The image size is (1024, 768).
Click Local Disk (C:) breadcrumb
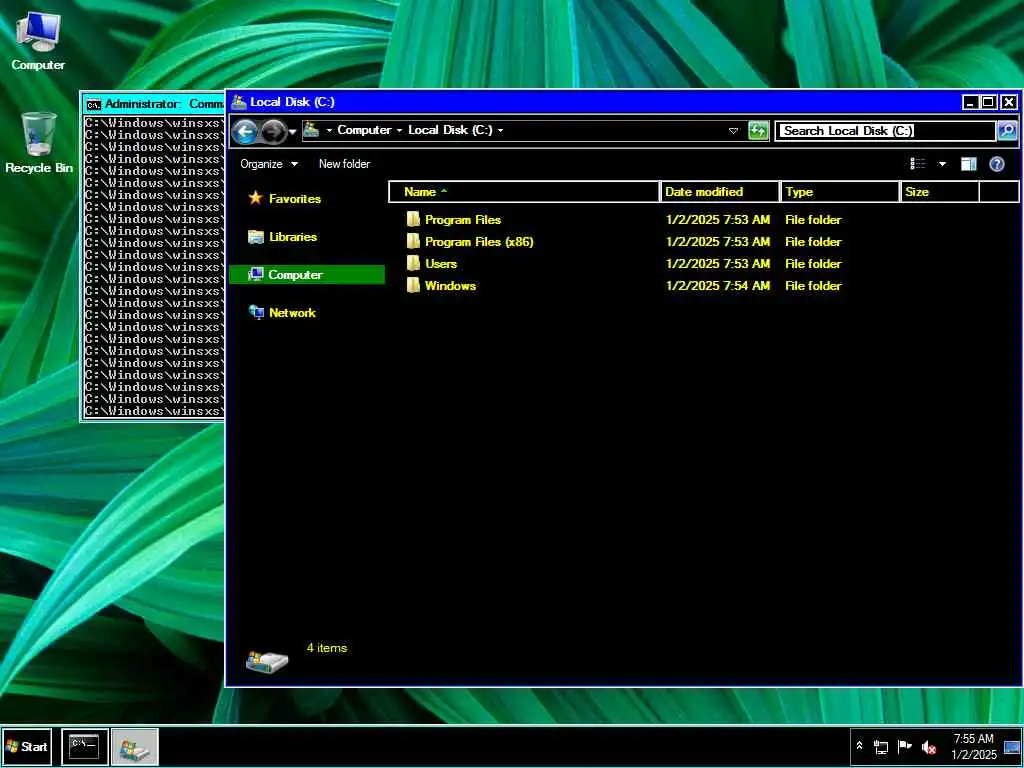click(451, 130)
